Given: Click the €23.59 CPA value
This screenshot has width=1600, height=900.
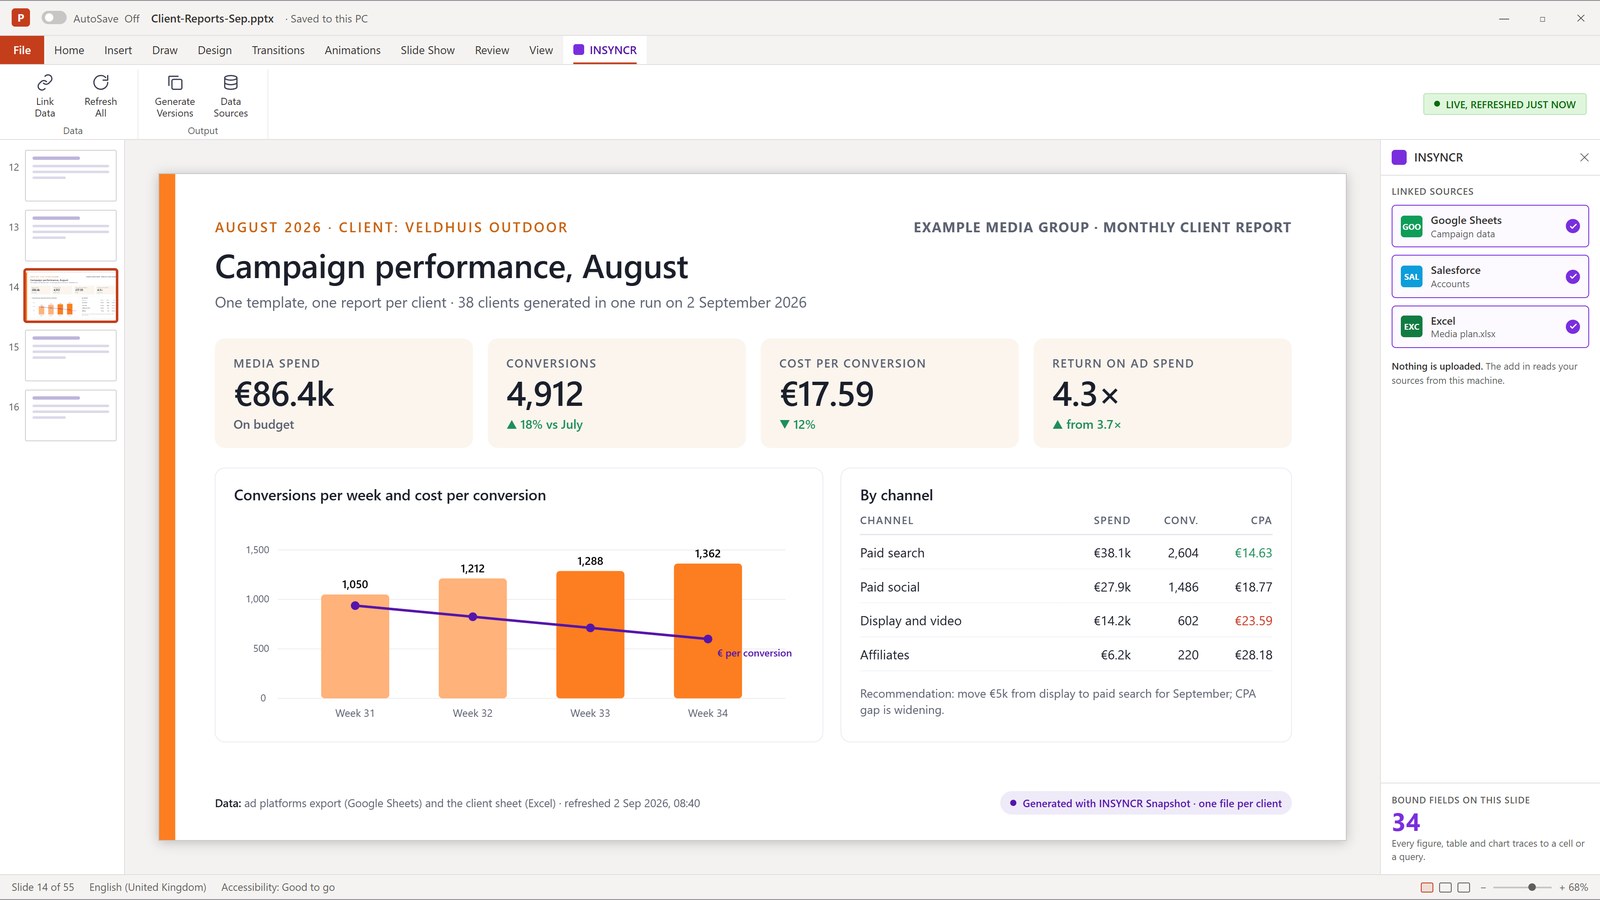Looking at the screenshot, I should point(1253,621).
